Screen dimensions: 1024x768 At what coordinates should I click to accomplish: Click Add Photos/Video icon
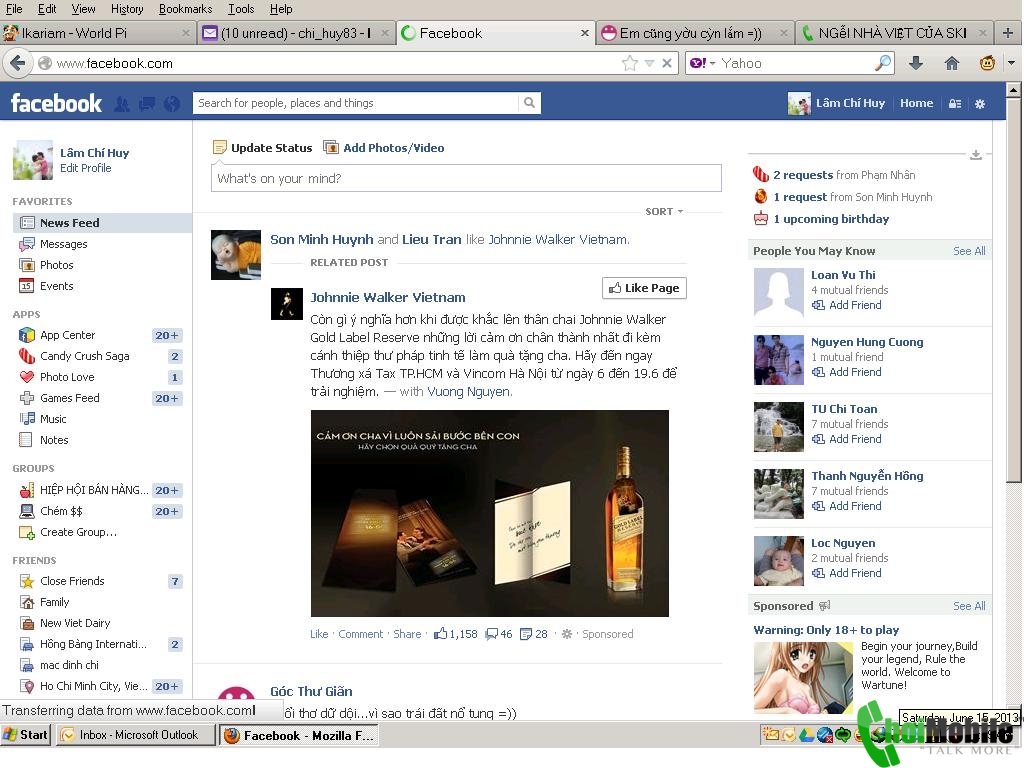[x=331, y=148]
